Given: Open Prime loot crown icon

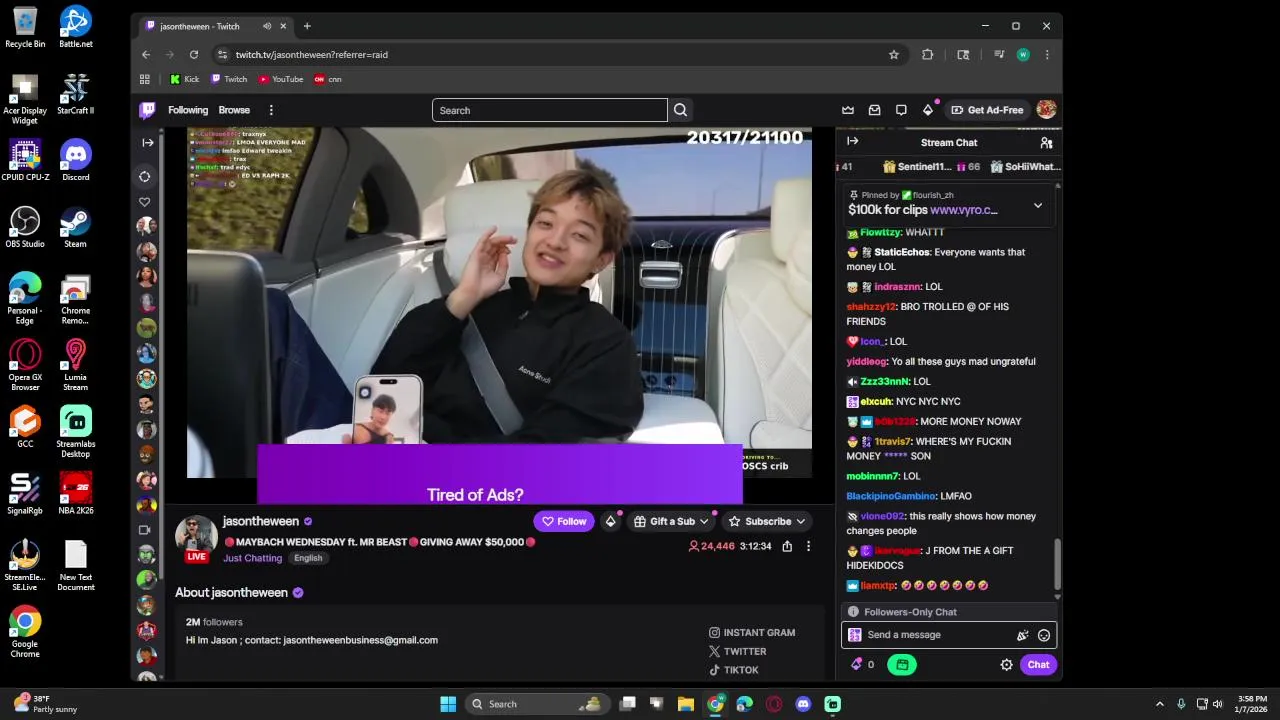Looking at the screenshot, I should pos(848,110).
